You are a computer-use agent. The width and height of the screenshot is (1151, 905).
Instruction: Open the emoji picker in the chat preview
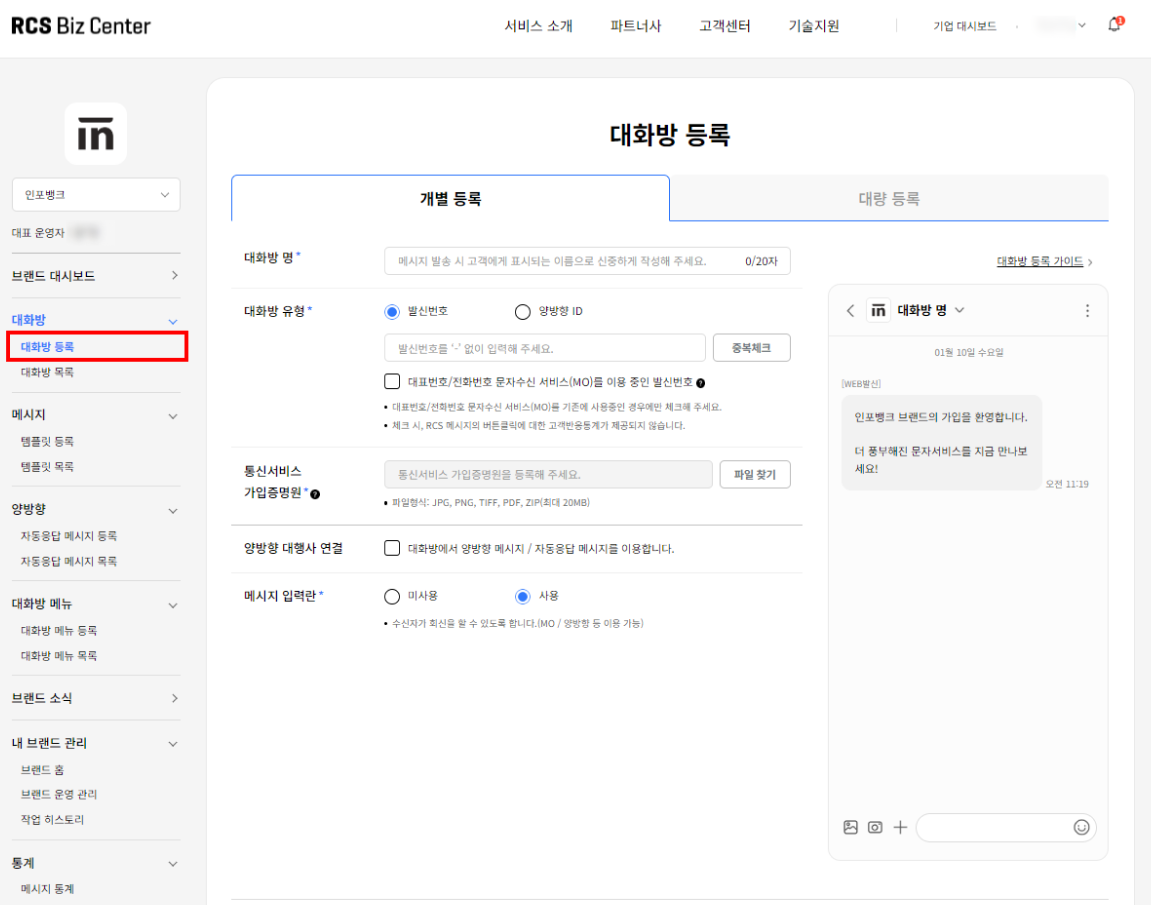1081,827
